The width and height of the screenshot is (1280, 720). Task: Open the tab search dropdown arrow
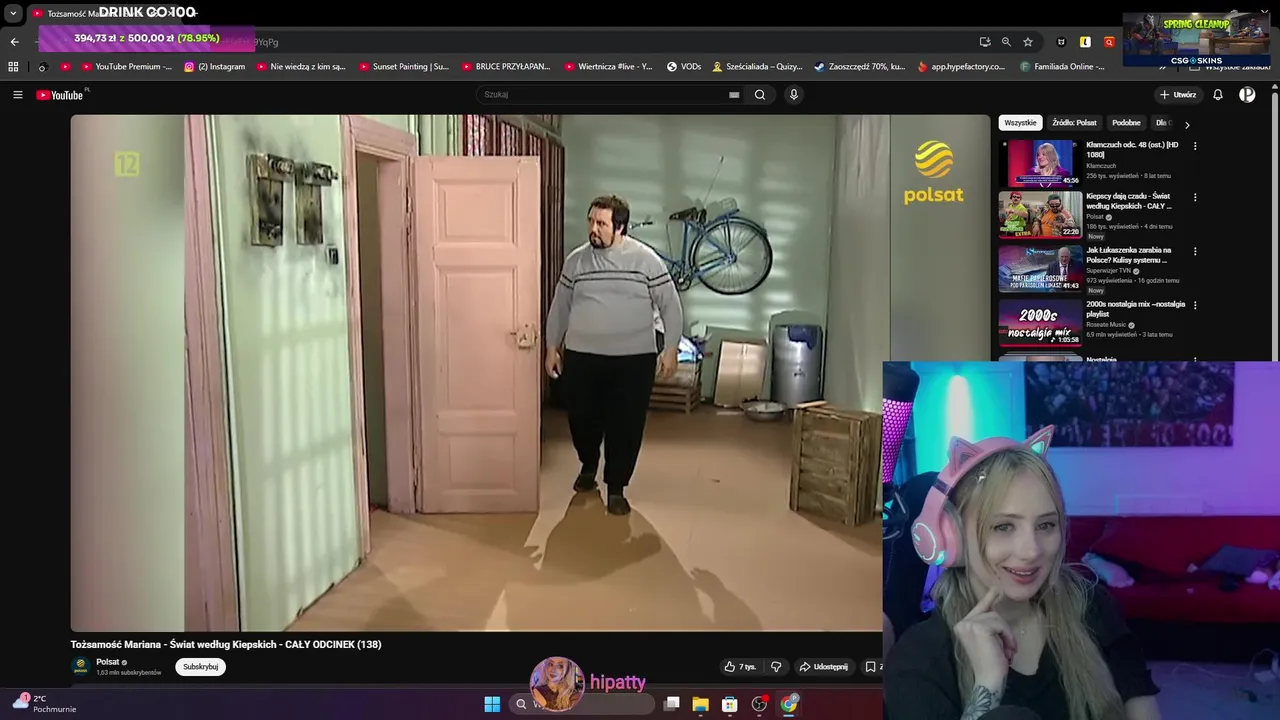[13, 14]
